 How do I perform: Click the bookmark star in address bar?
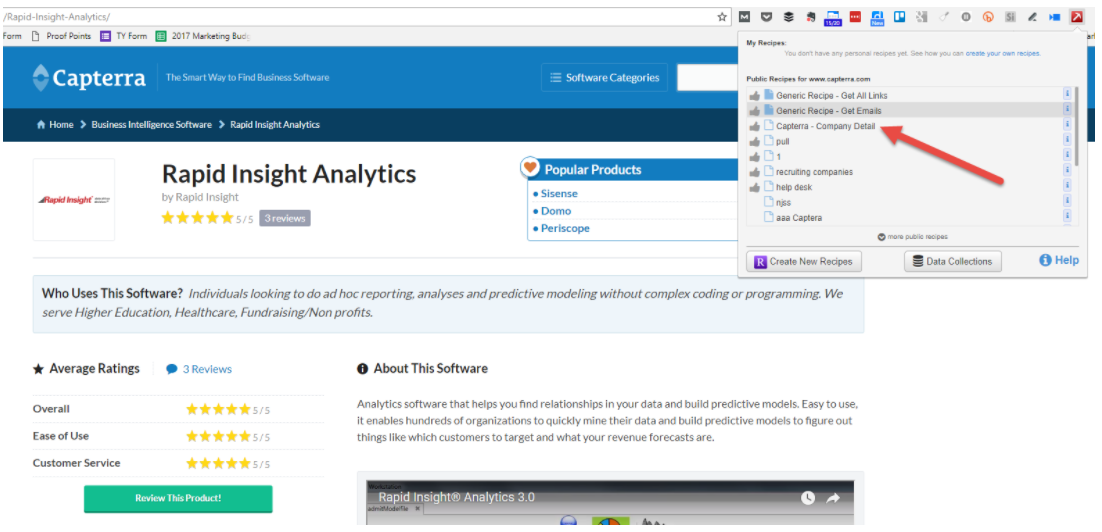(722, 17)
